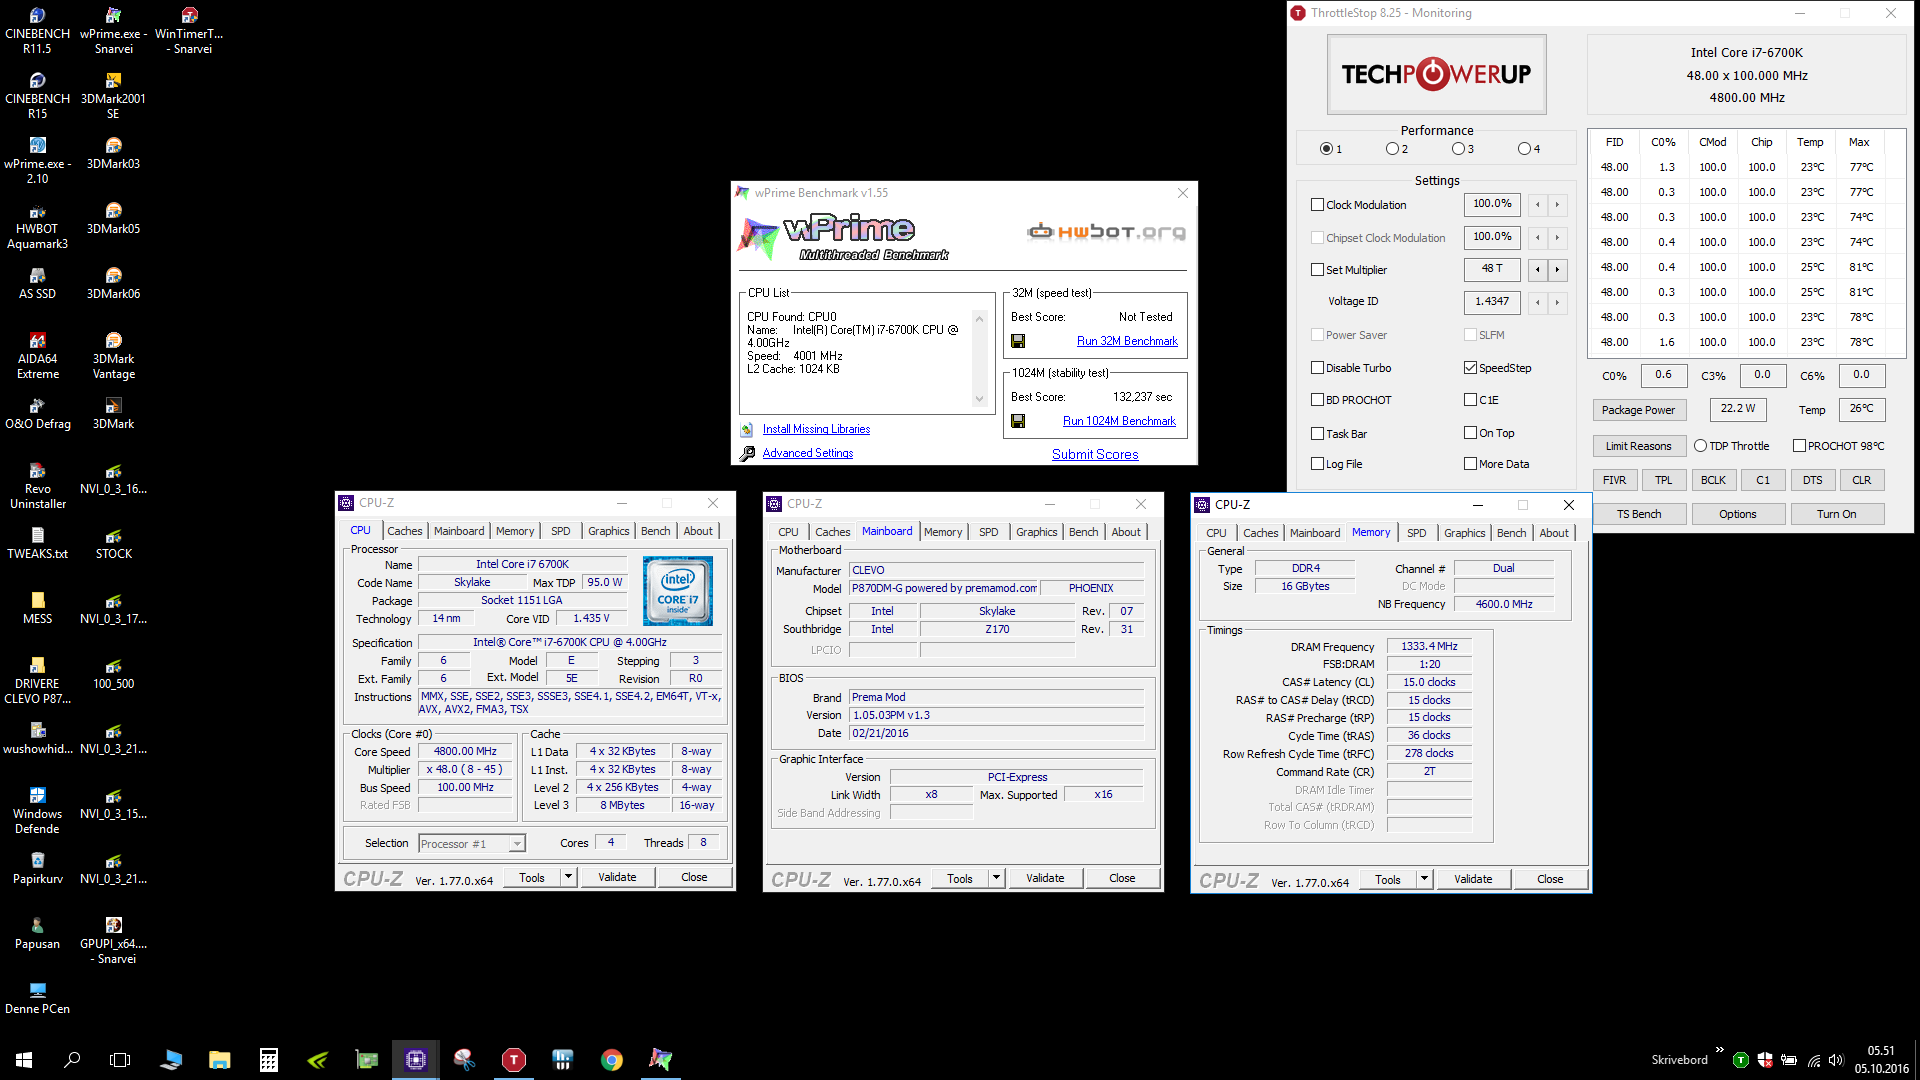Decrease Chipset Clock Modulation percentage arrow
Viewport: 1920px width, 1080px height.
click(x=1538, y=238)
